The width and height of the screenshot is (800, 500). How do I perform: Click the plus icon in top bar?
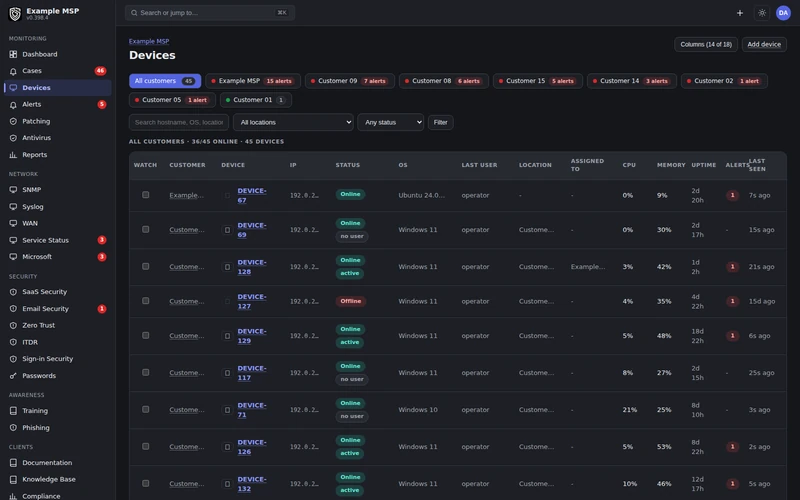740,13
